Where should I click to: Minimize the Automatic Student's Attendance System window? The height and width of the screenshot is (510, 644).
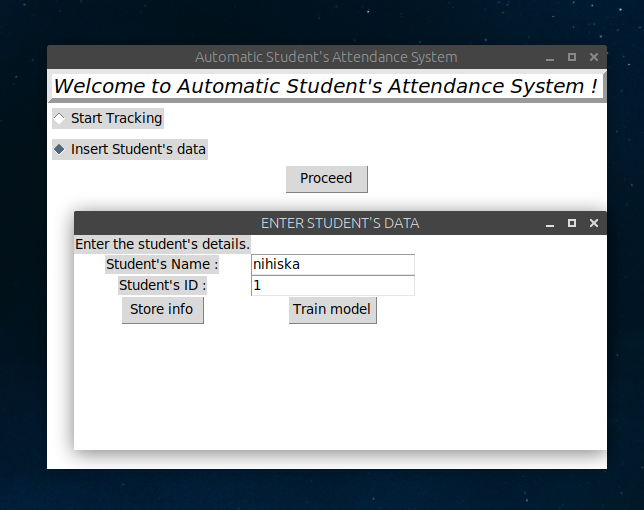(550, 57)
